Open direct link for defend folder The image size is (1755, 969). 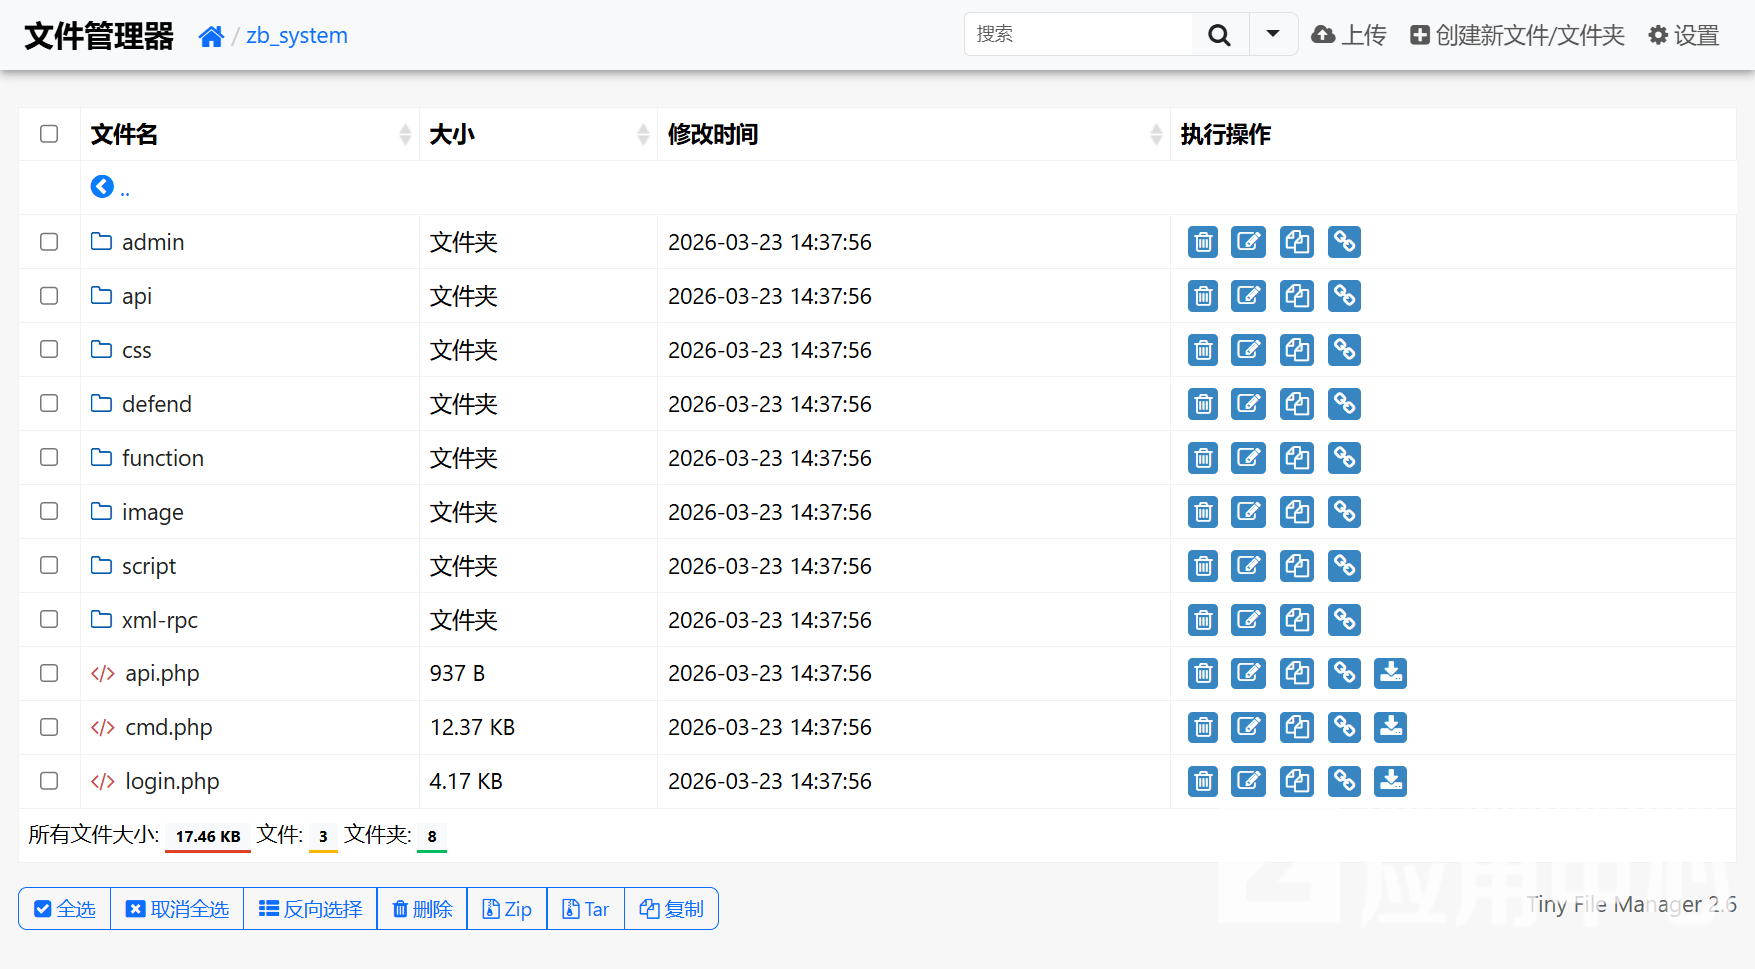click(x=1344, y=404)
